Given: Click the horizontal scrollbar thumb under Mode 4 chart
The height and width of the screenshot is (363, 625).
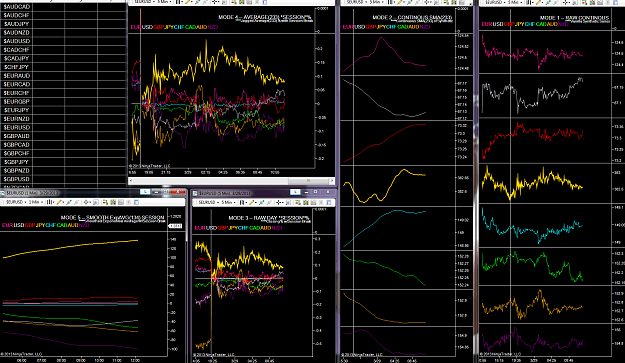Looking at the screenshot, I should 309,181.
